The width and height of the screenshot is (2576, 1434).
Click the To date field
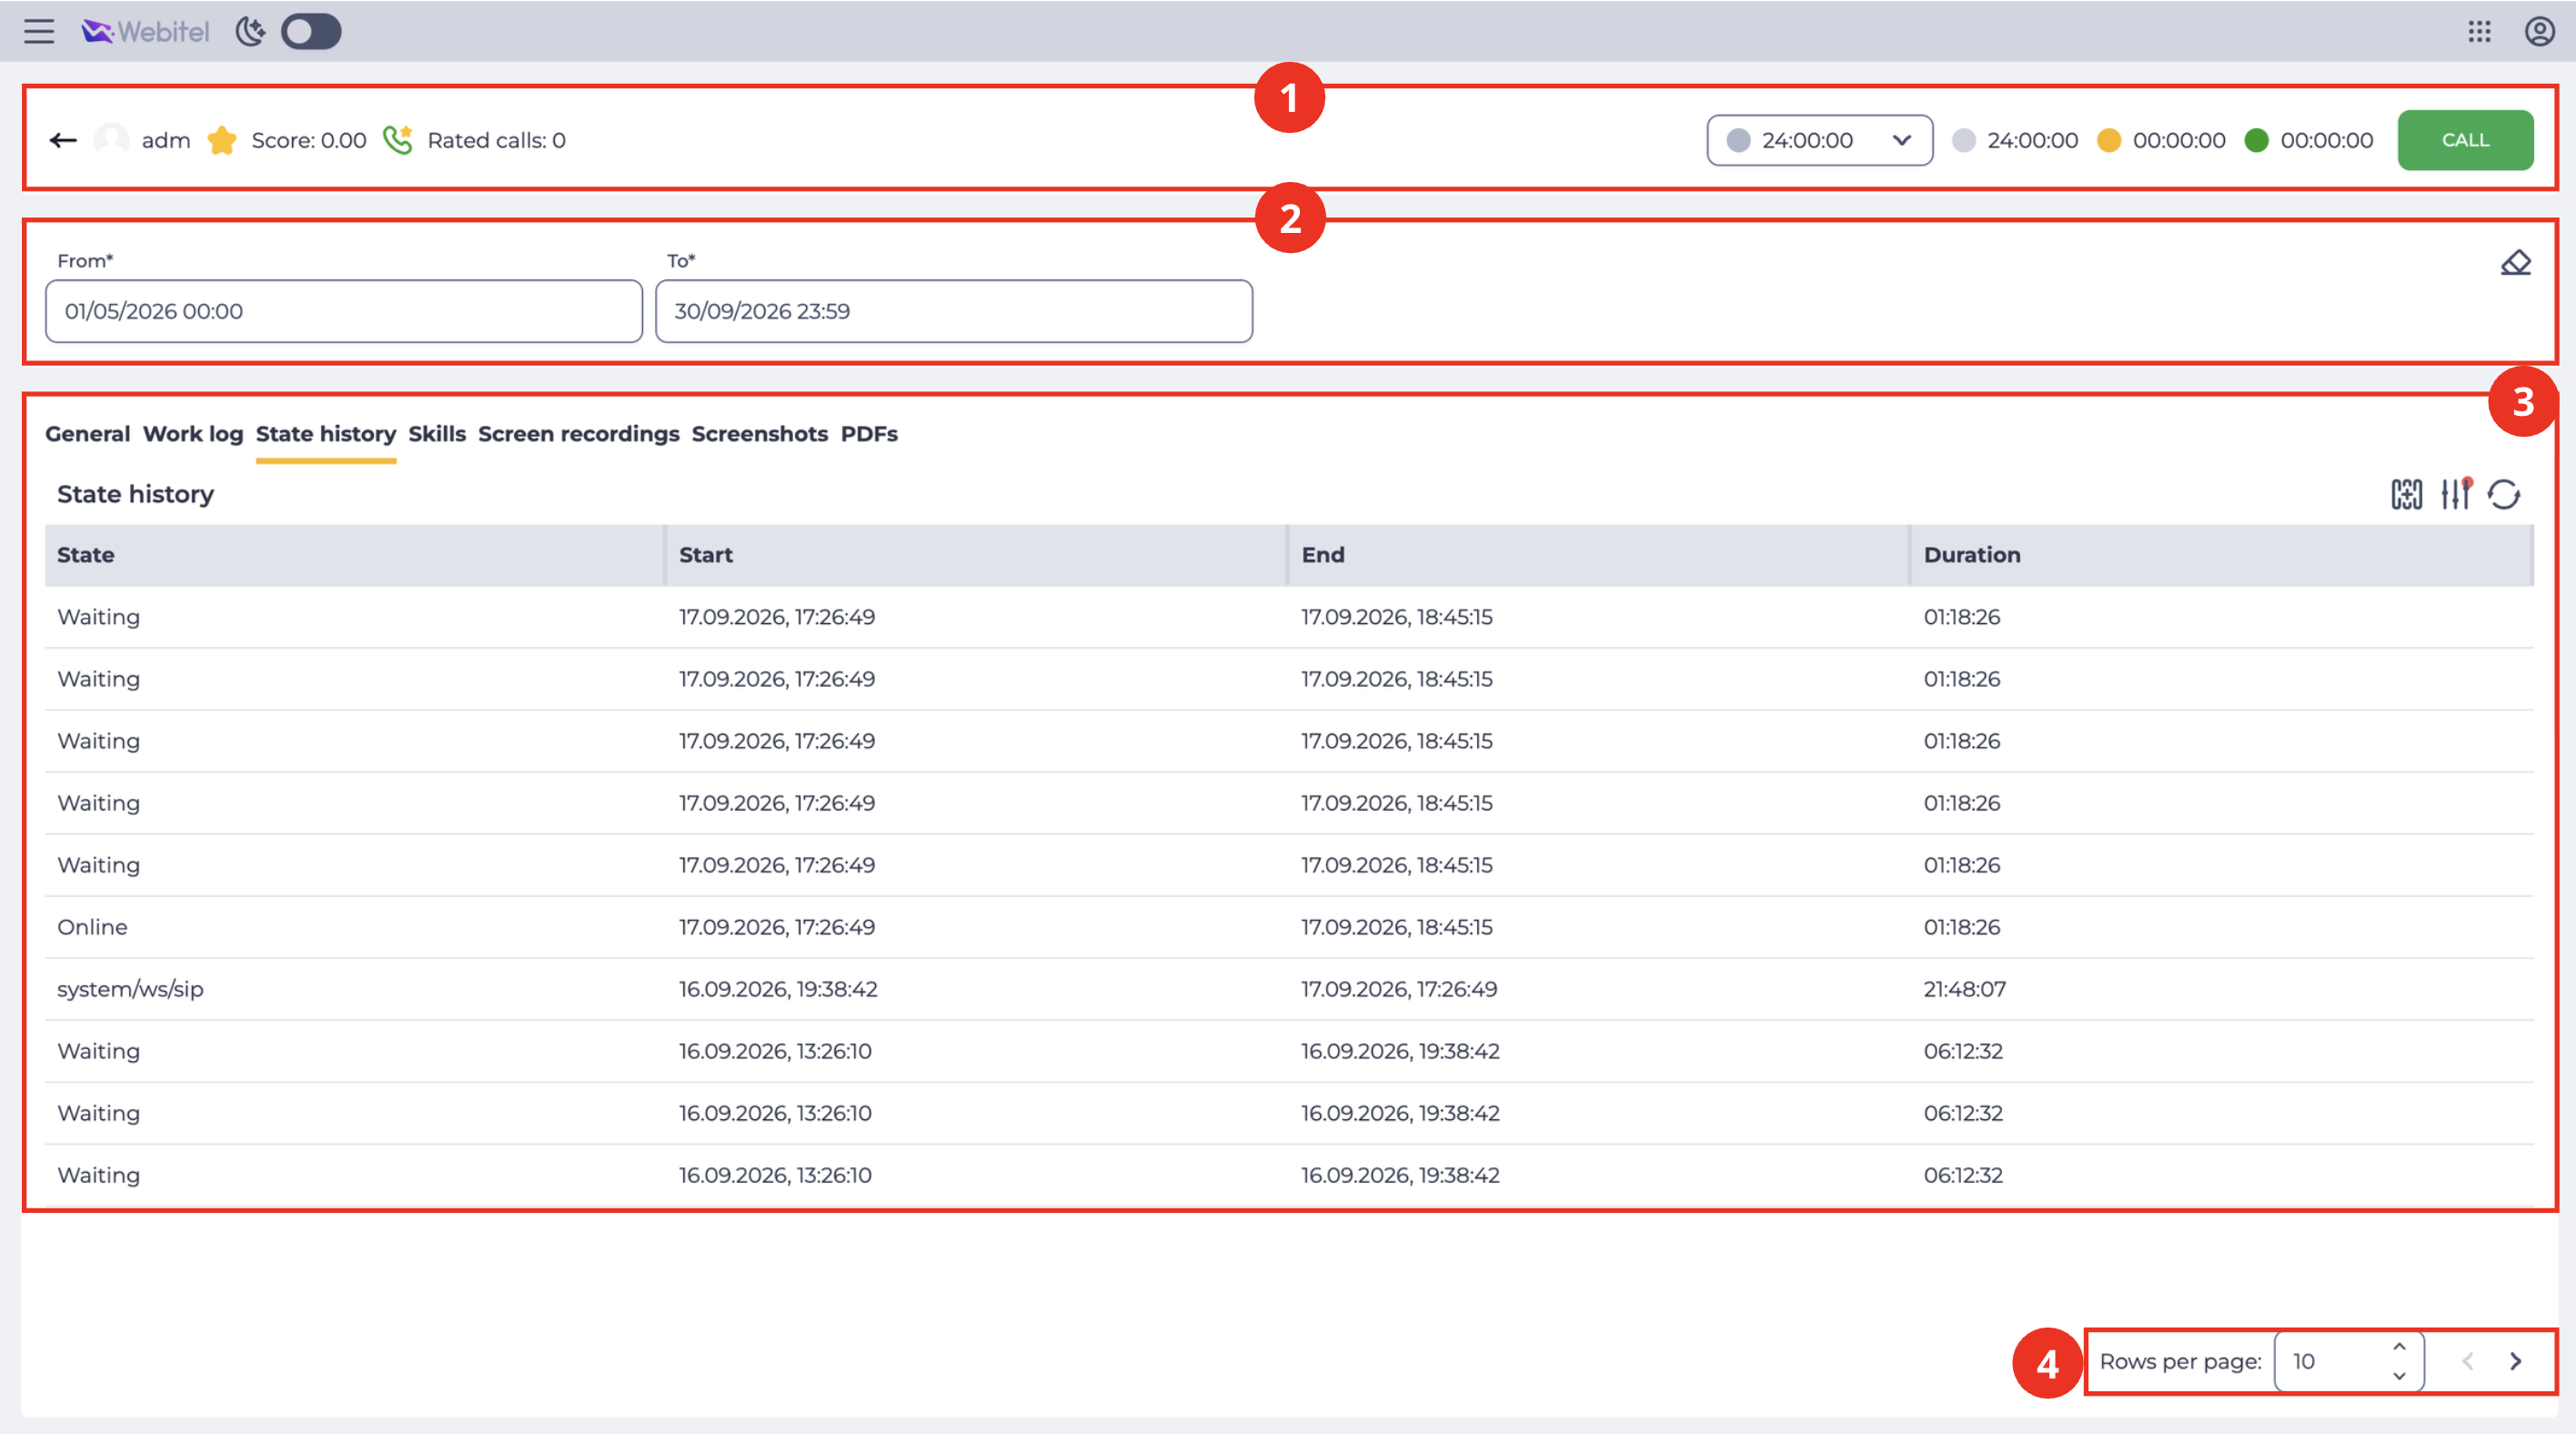(x=954, y=311)
